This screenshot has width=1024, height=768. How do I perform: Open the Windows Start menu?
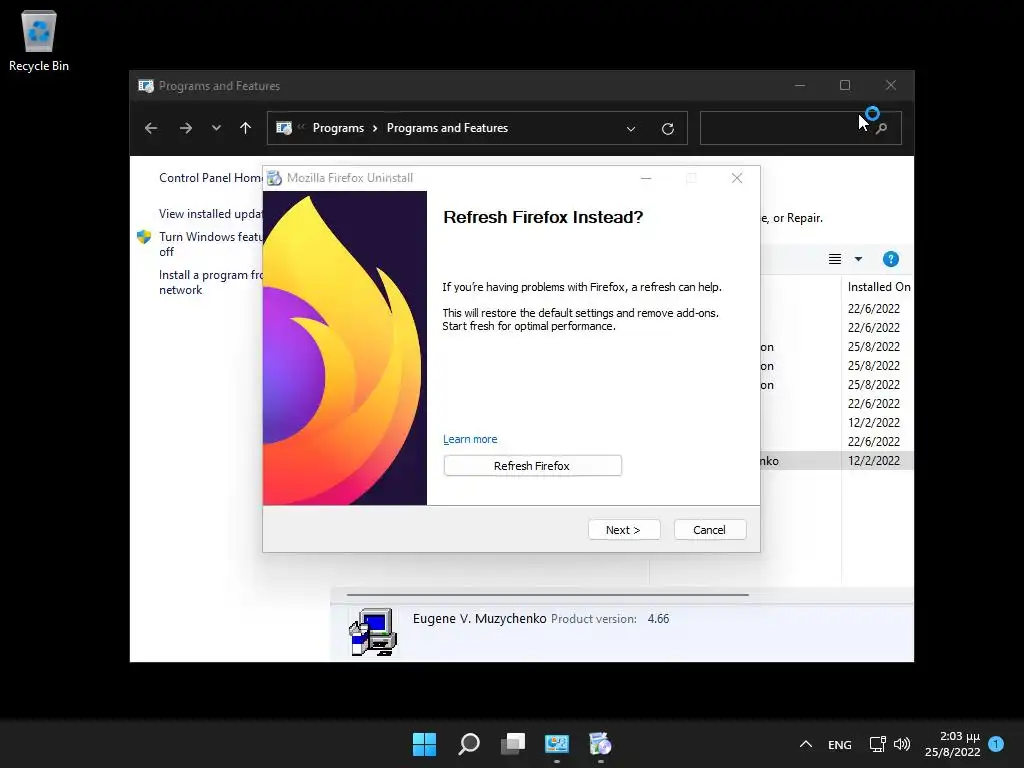[x=424, y=744]
